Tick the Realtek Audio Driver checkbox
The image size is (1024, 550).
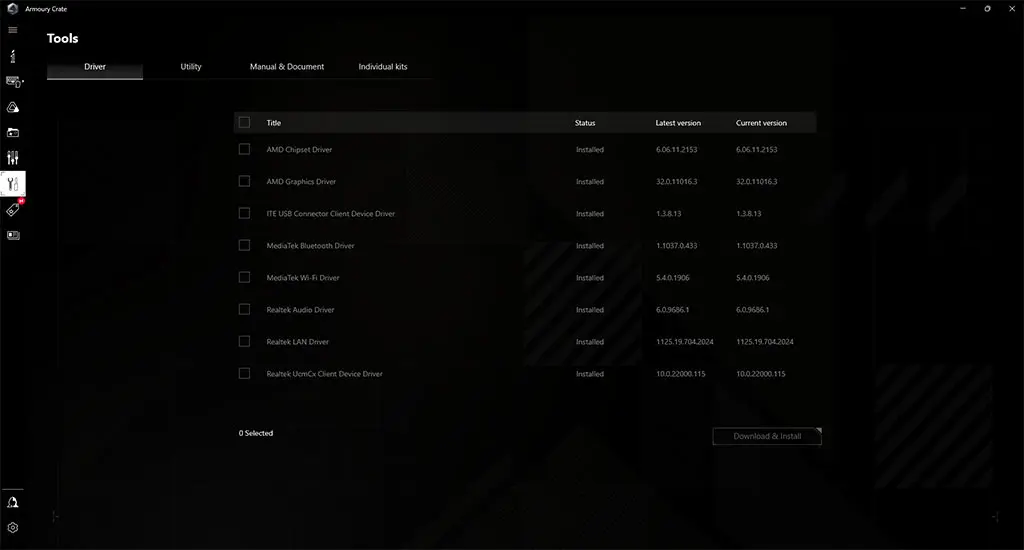pos(244,310)
